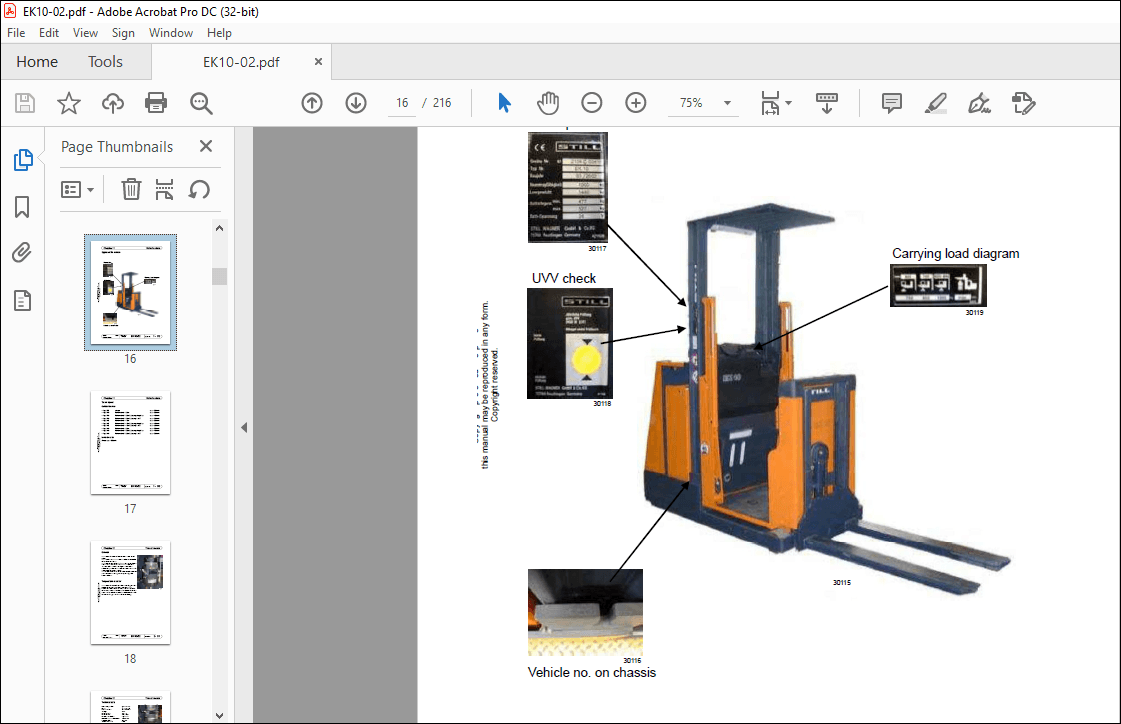This screenshot has width=1121, height=724.
Task: Select the thumbnail for page 17
Action: pos(130,443)
